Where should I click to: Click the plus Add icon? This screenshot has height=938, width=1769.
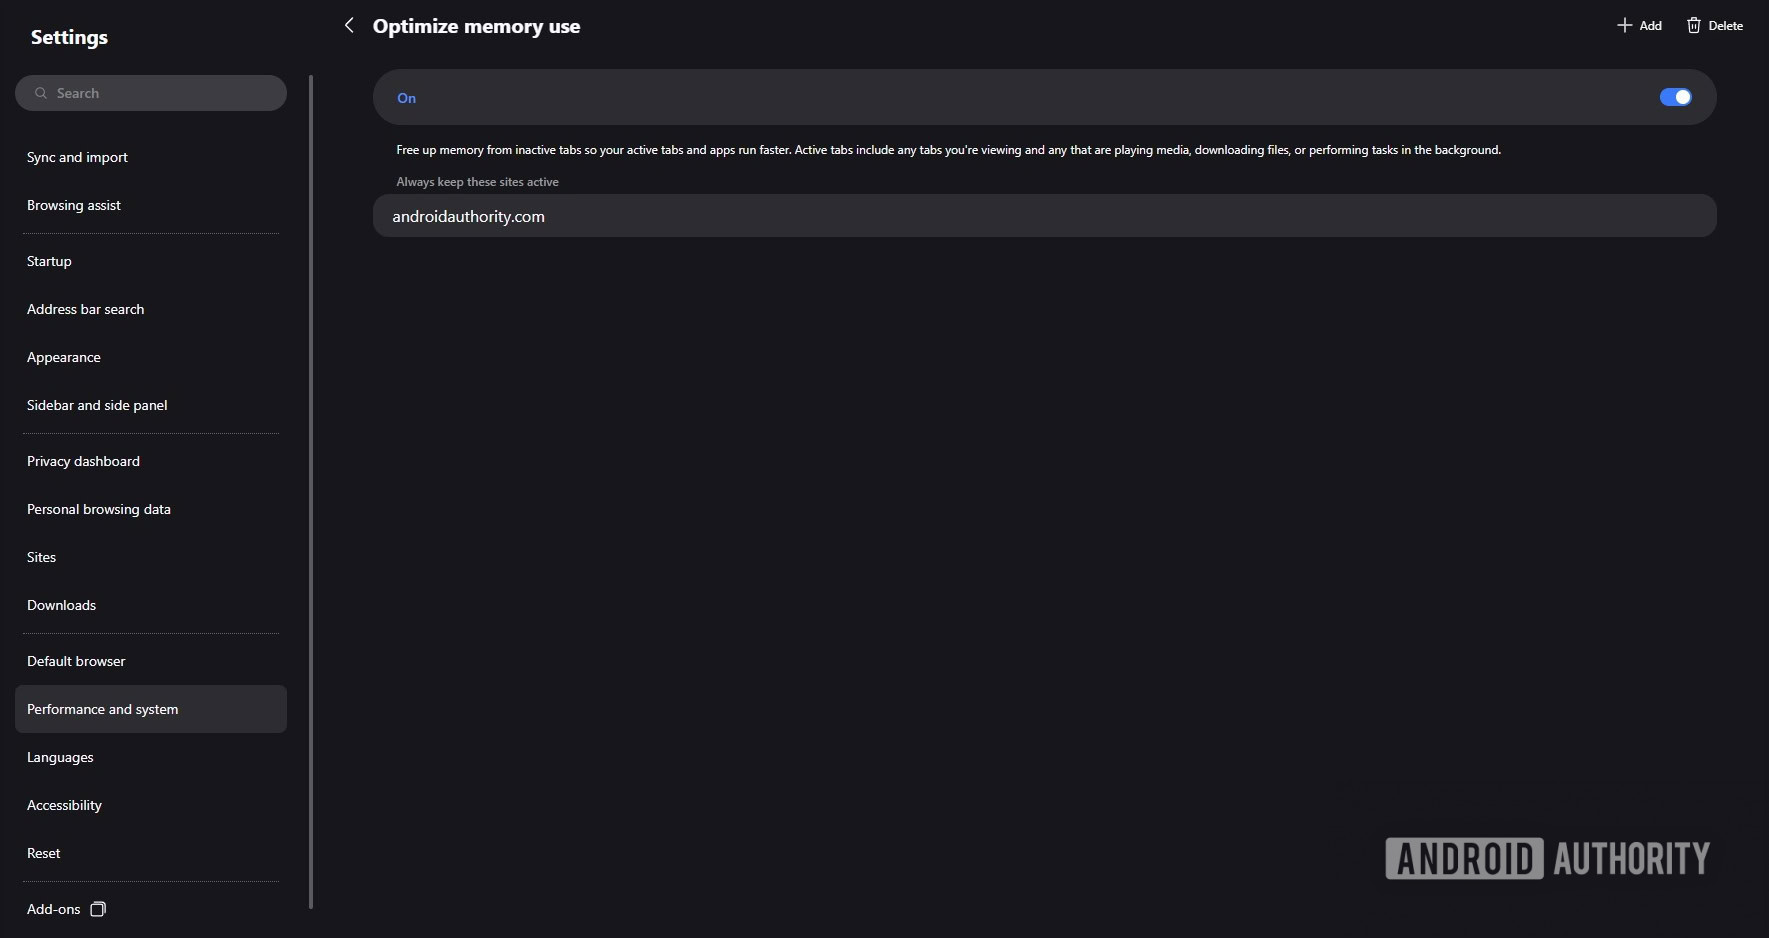pyautogui.click(x=1624, y=25)
